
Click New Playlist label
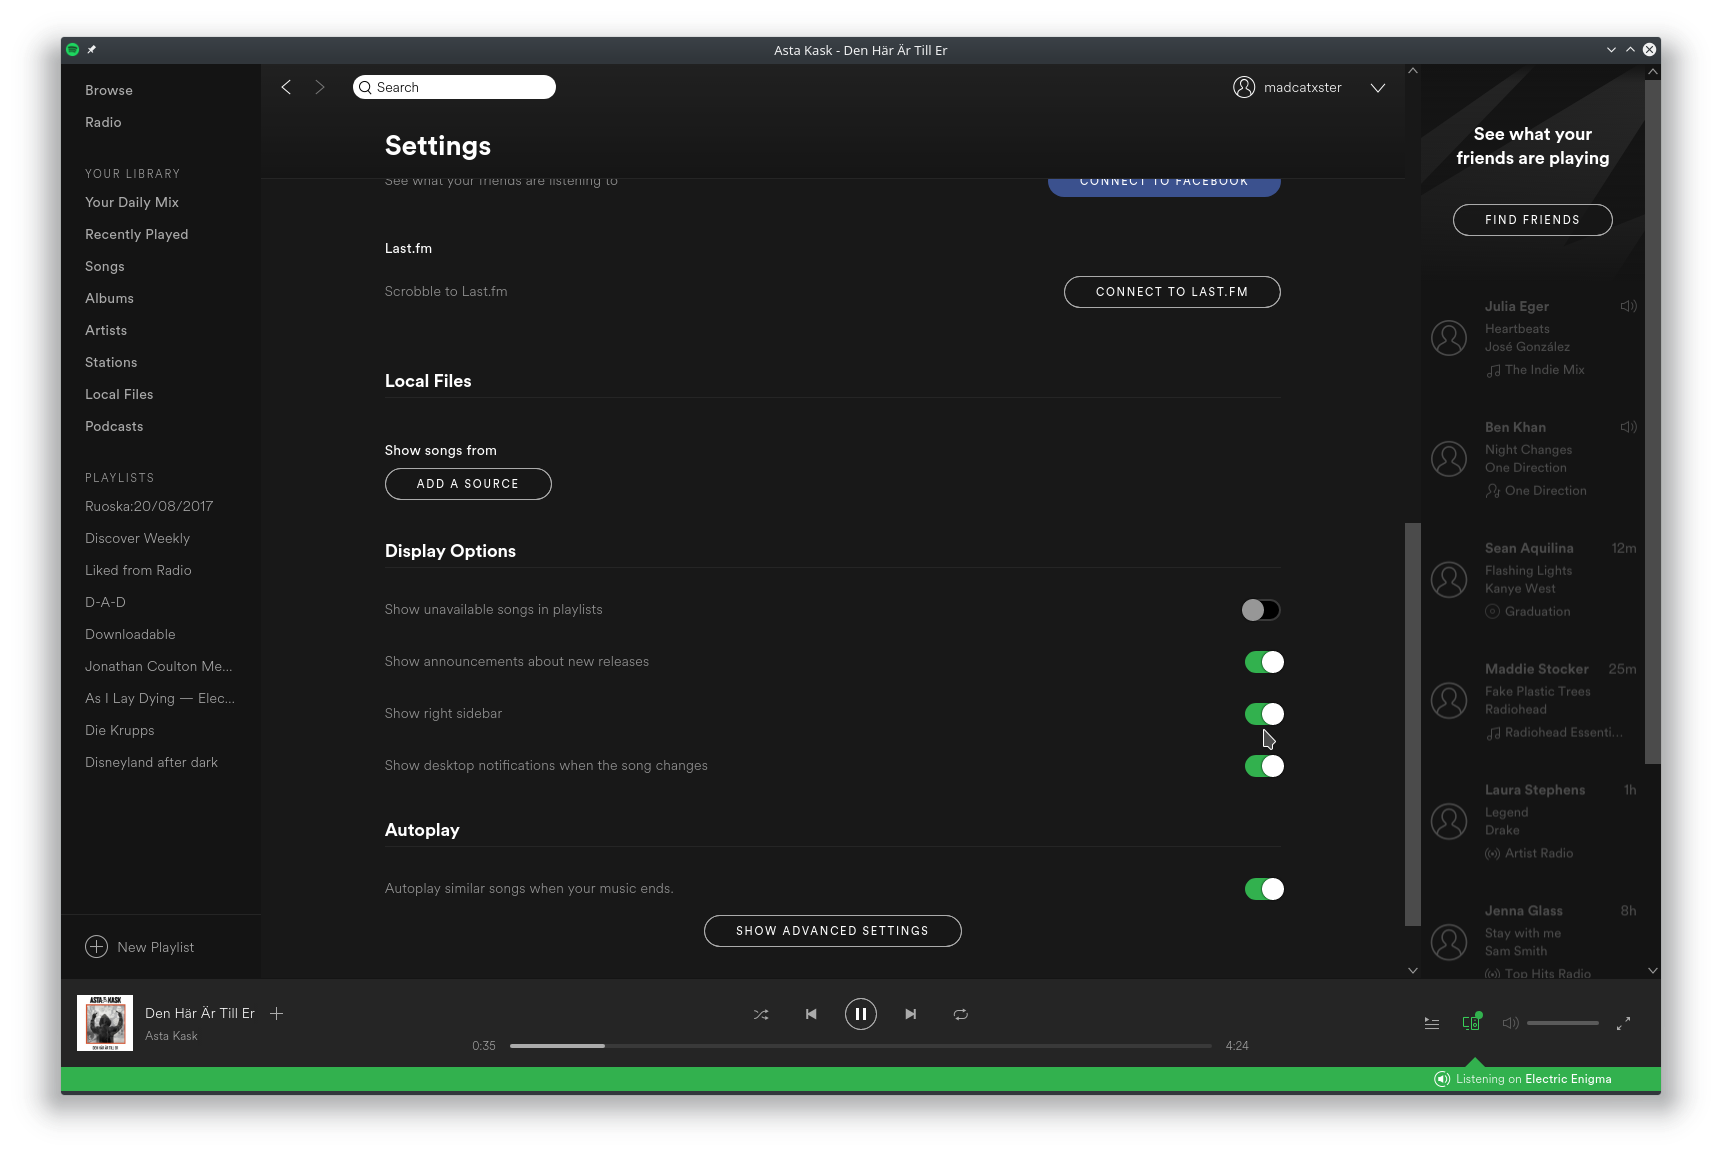(x=156, y=947)
